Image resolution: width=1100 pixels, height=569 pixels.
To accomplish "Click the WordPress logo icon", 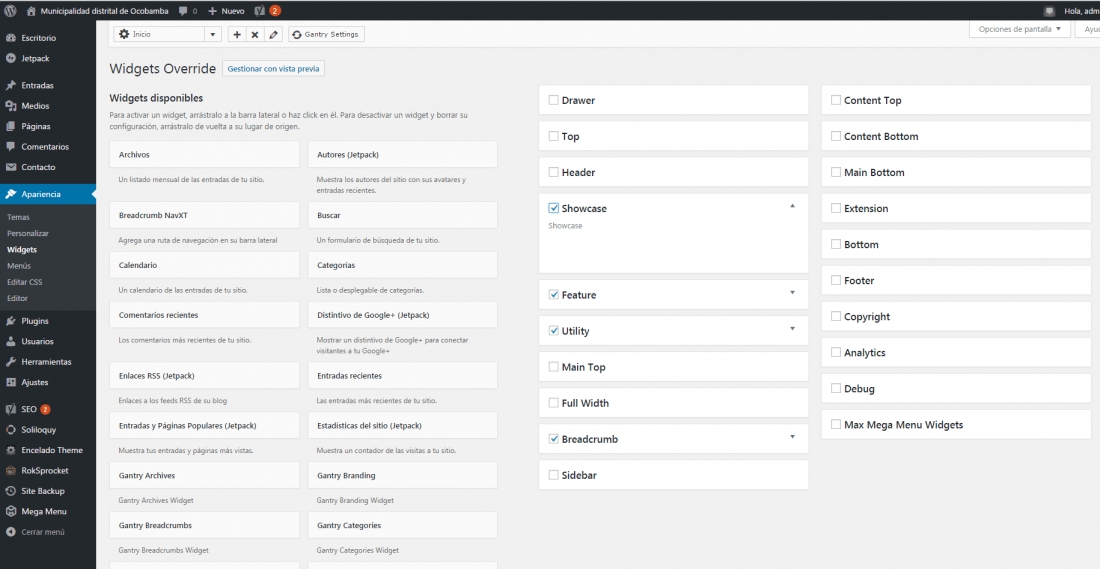I will (11, 11).
